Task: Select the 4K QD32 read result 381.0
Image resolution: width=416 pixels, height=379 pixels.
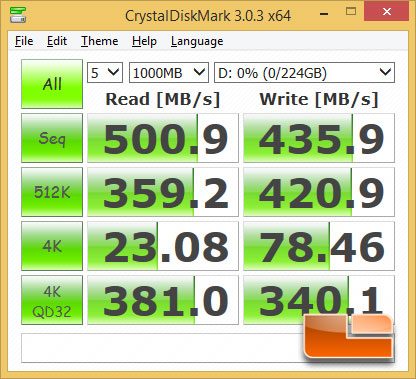Action: [x=163, y=300]
